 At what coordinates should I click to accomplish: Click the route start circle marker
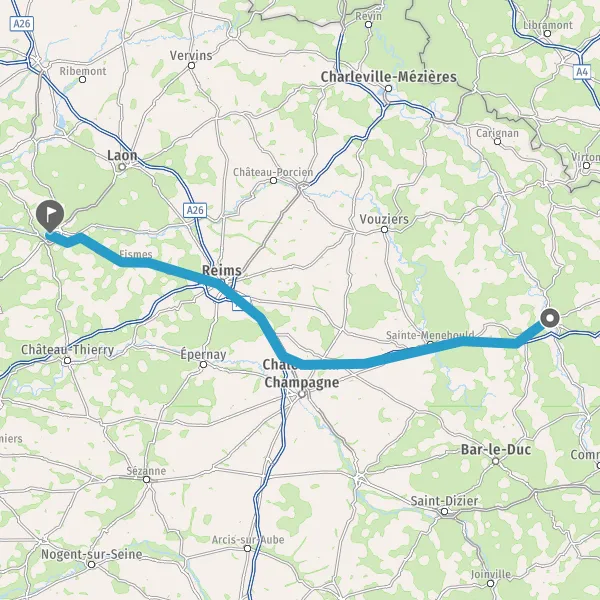point(550,318)
